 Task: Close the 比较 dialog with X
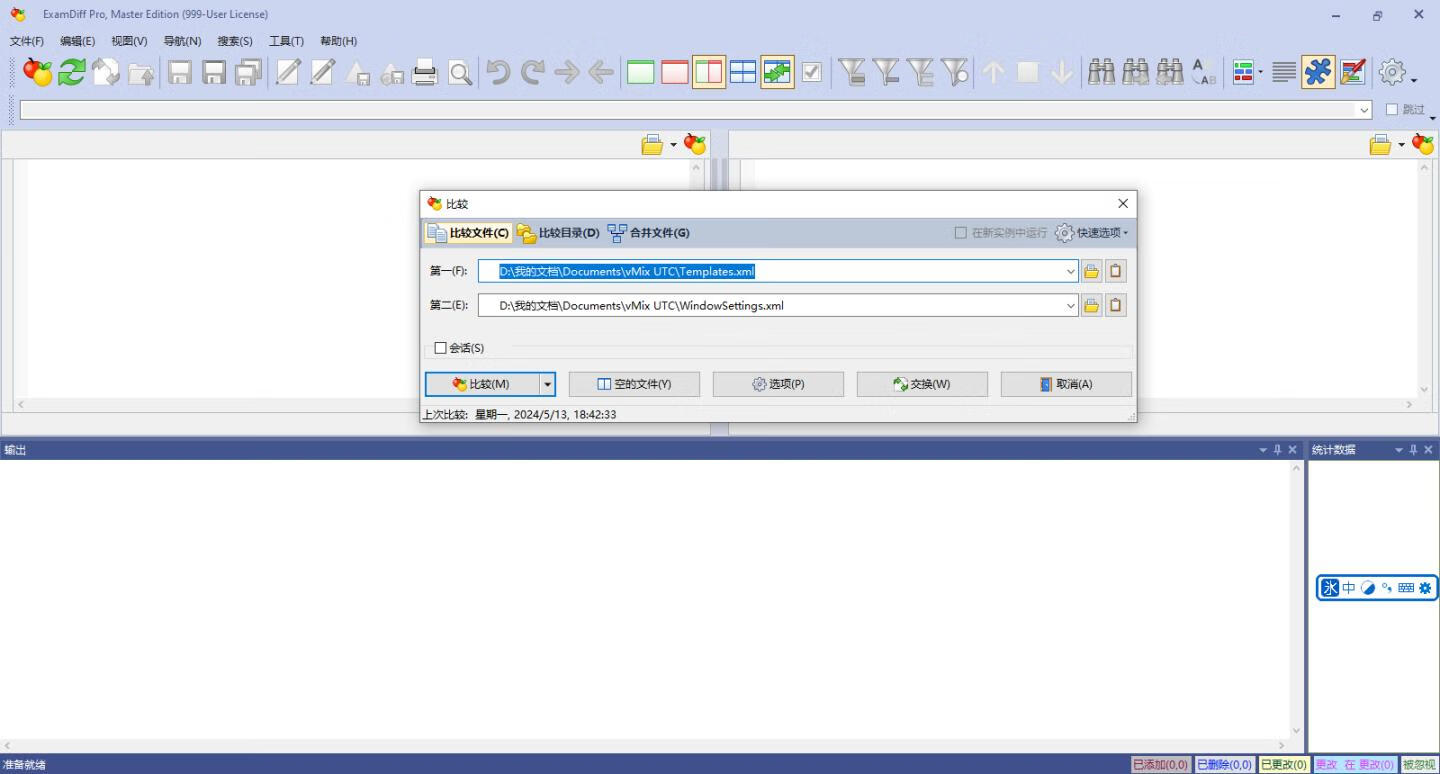(x=1122, y=203)
